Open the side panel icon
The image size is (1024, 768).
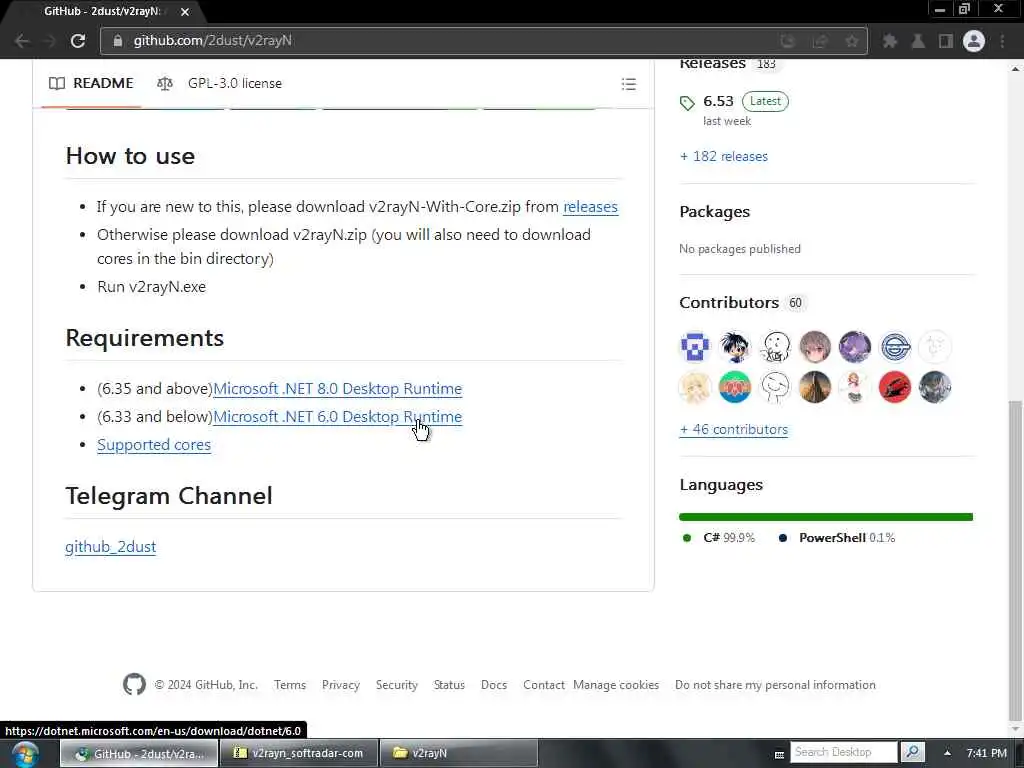click(946, 41)
